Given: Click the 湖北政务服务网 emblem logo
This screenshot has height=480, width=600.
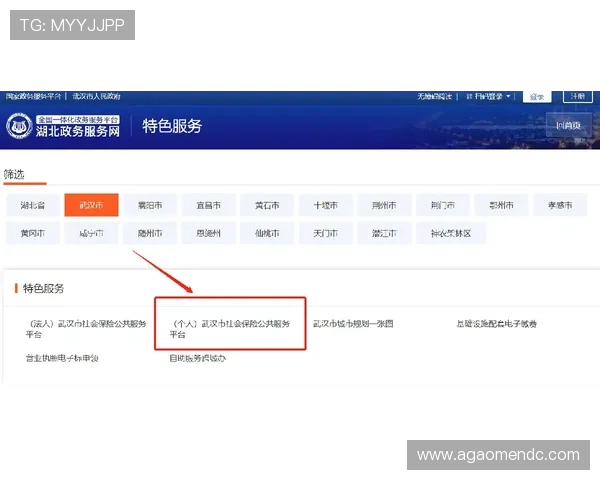Looking at the screenshot, I should (19, 126).
